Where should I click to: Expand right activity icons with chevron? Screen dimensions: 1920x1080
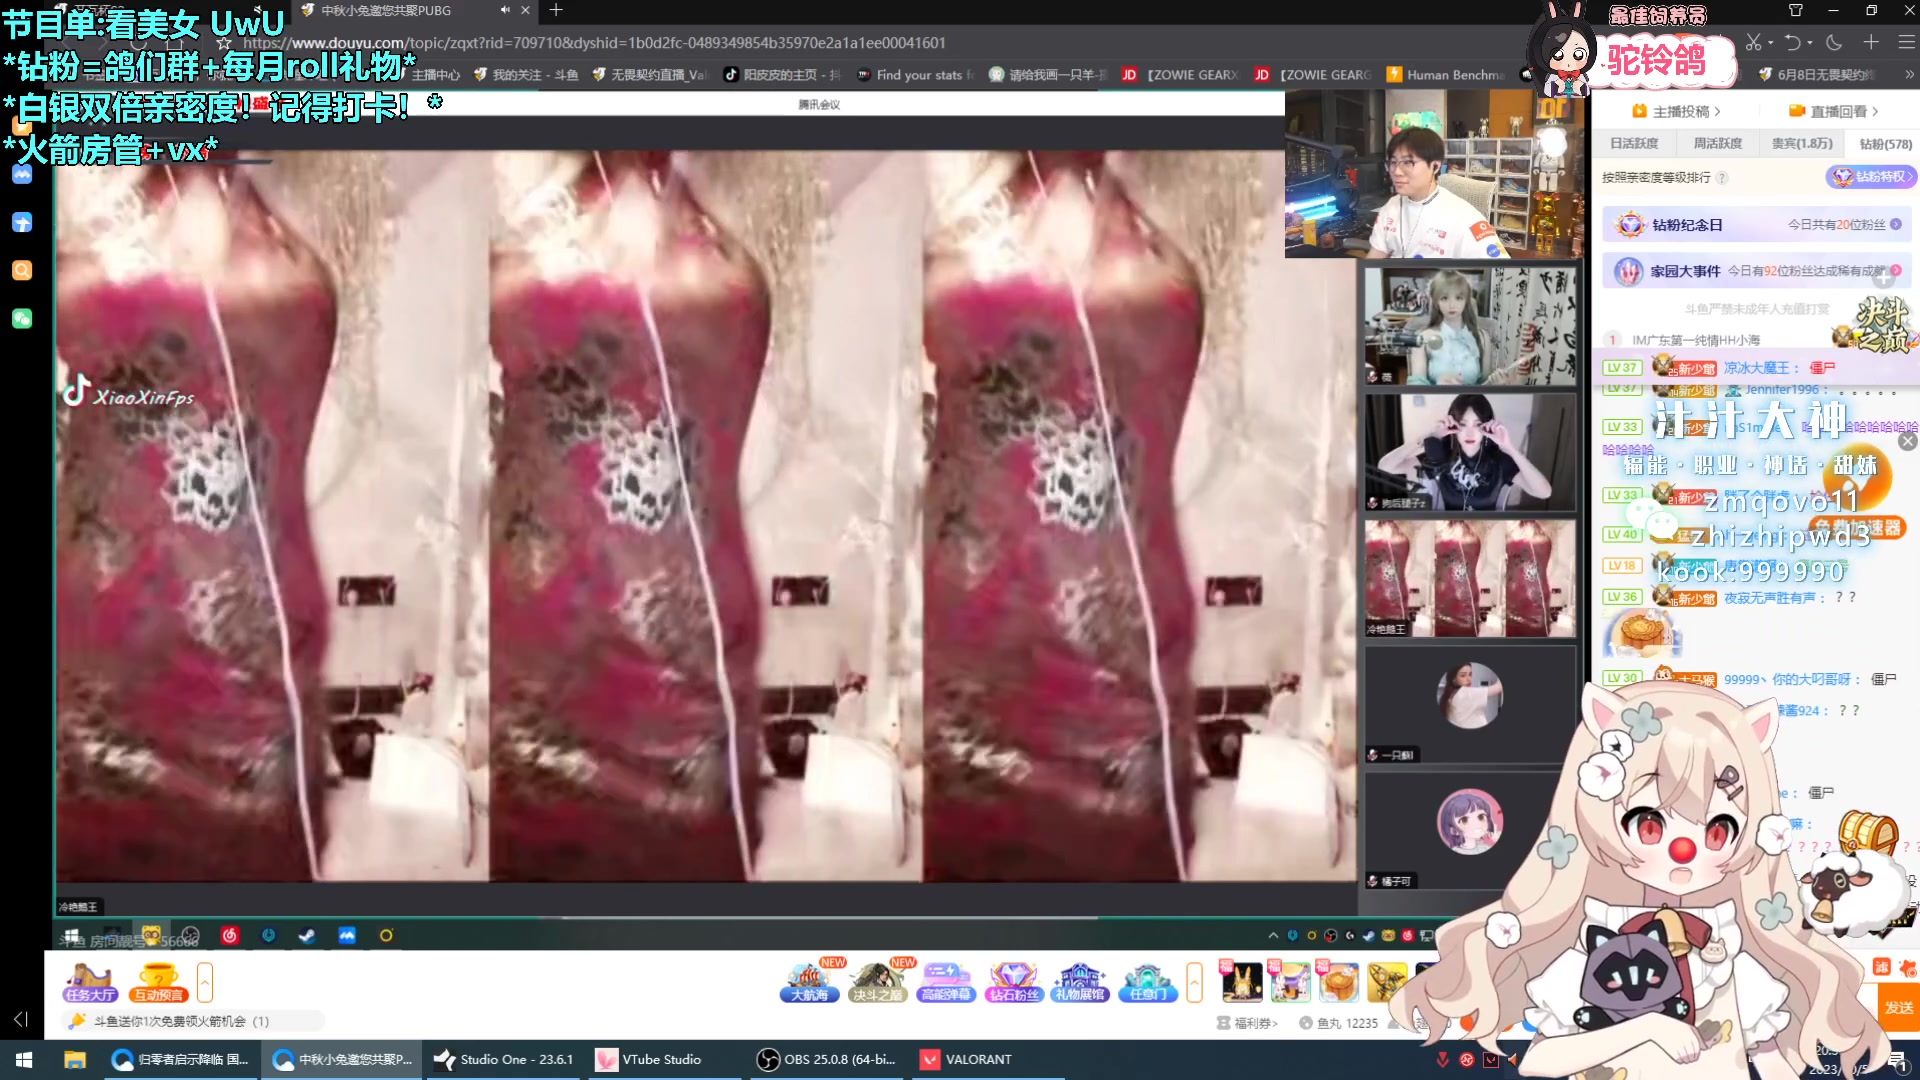(x=1194, y=982)
